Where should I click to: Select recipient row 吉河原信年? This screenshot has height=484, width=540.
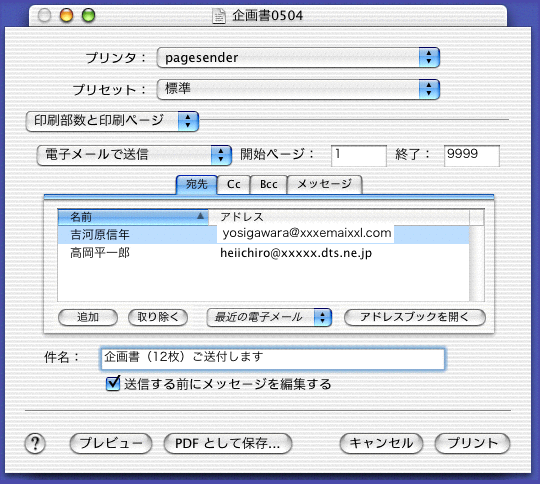coord(263,235)
